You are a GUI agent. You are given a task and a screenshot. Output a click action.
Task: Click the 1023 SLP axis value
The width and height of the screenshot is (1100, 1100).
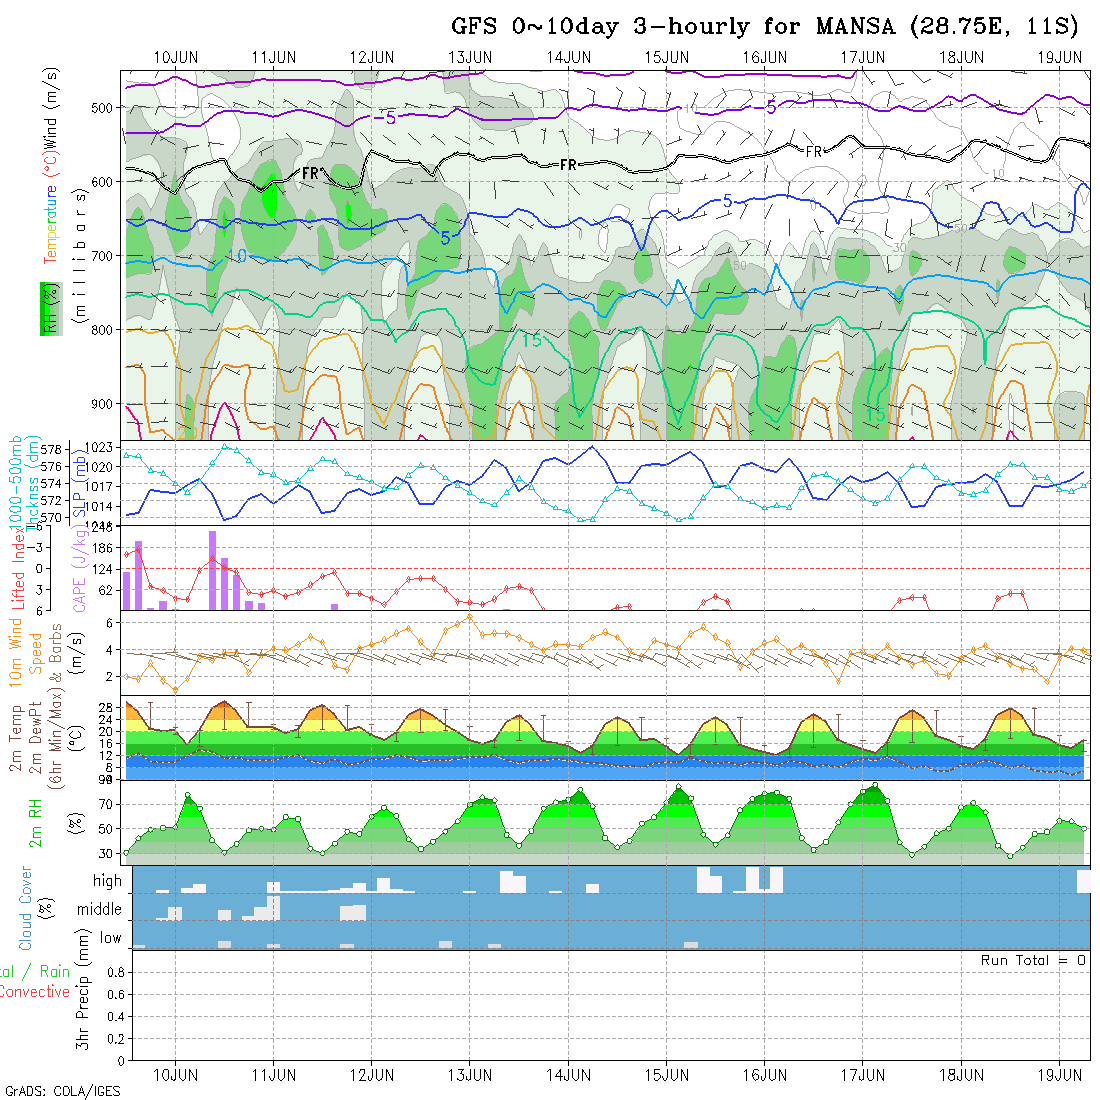(x=98, y=448)
